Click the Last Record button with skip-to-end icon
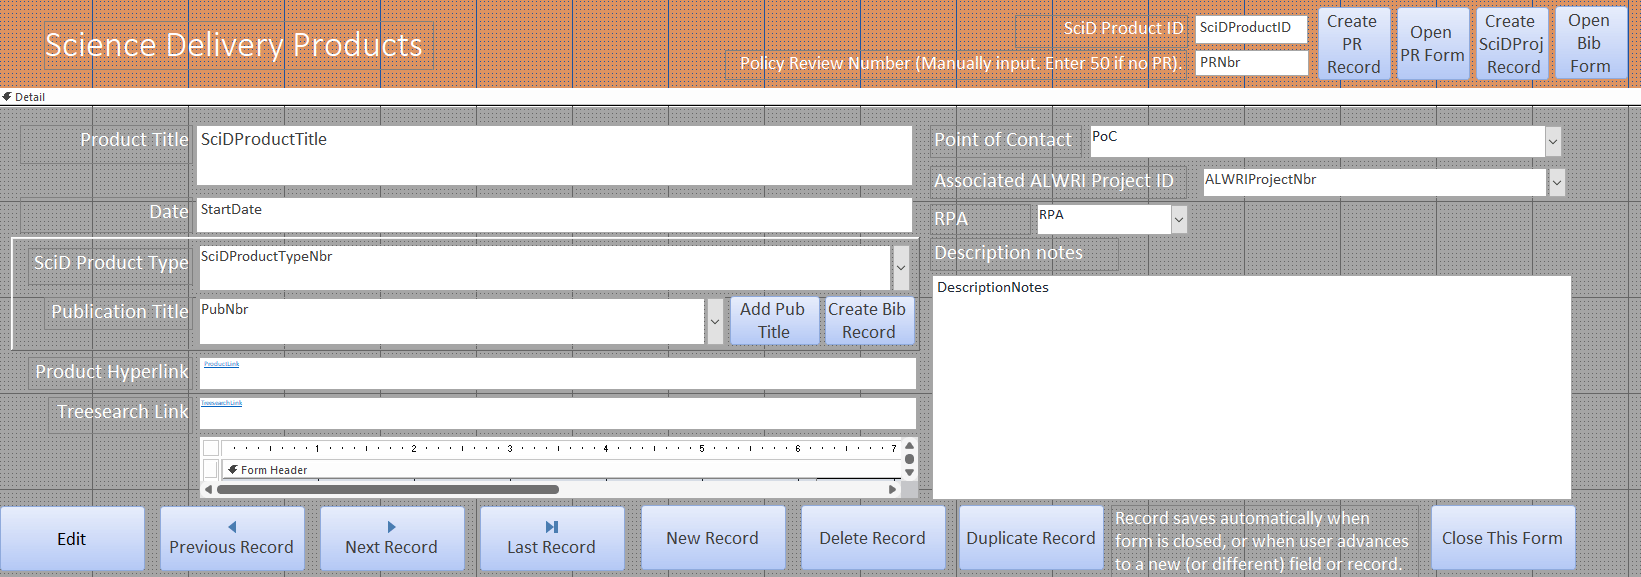This screenshot has width=1641, height=577. click(x=552, y=538)
